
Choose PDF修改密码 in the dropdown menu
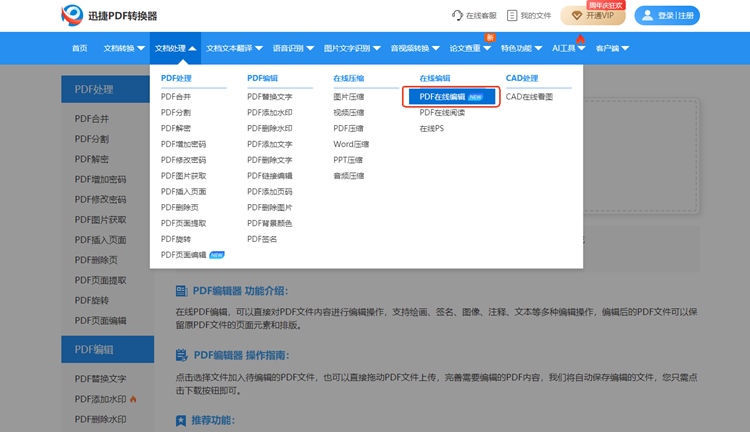183,160
